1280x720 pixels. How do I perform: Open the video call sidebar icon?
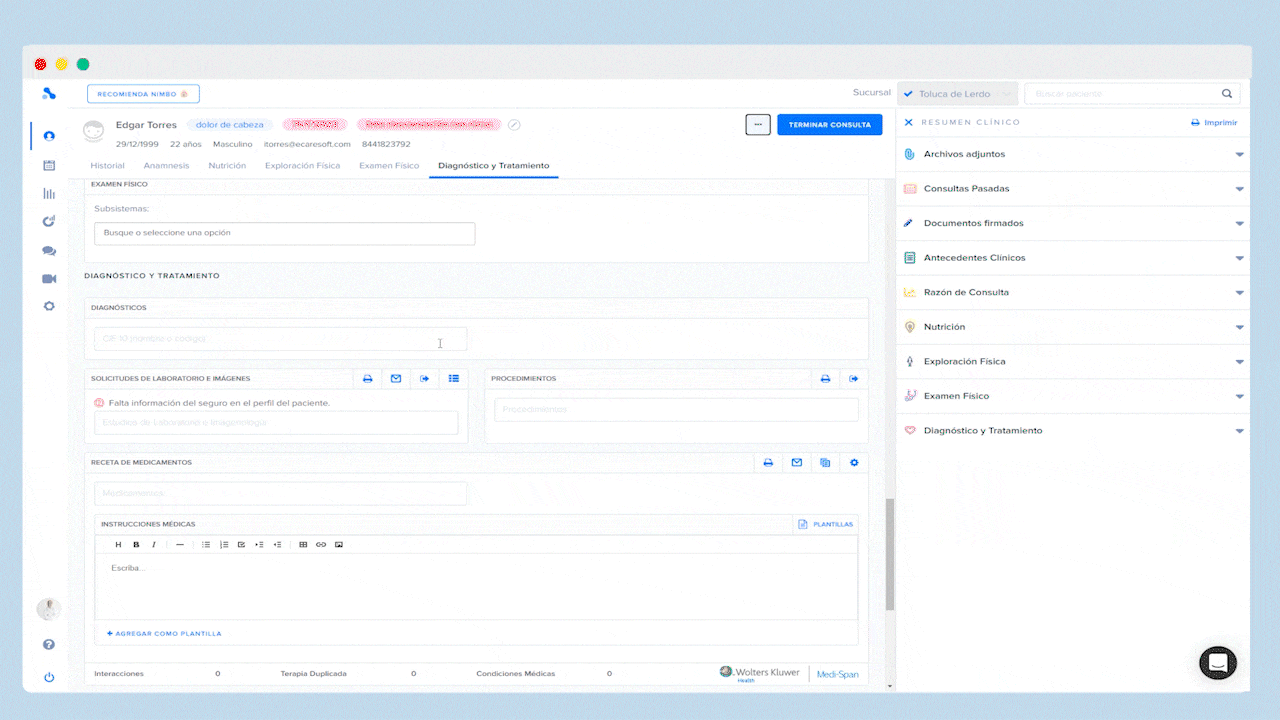(49, 279)
